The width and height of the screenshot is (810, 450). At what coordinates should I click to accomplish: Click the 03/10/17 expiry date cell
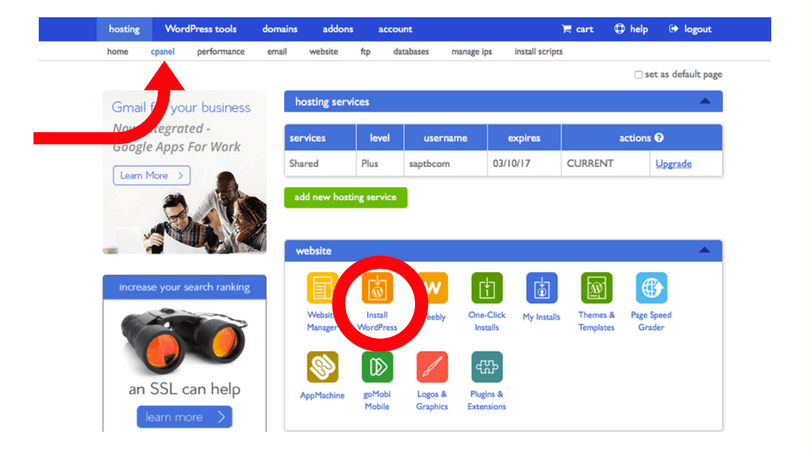pyautogui.click(x=524, y=163)
